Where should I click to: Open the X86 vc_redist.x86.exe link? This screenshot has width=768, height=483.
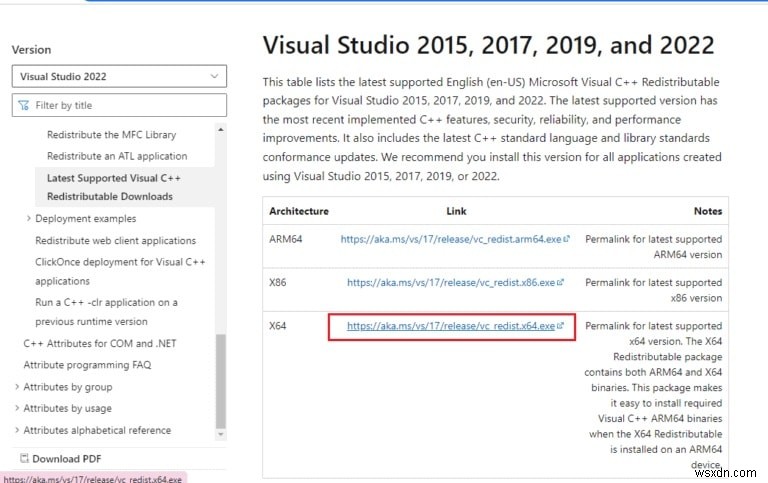(x=451, y=283)
